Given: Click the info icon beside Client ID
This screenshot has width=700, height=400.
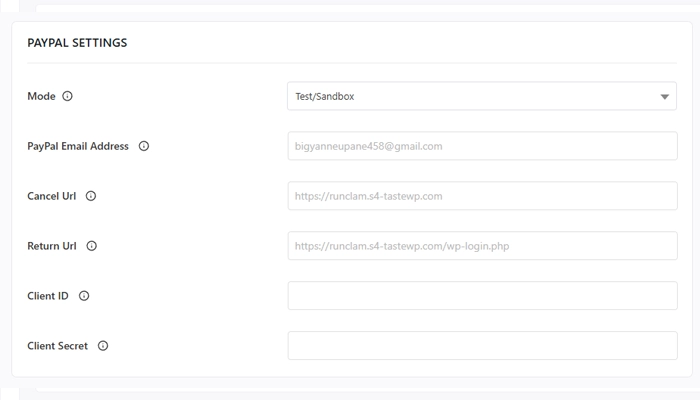Looking at the screenshot, I should click(x=84, y=296).
